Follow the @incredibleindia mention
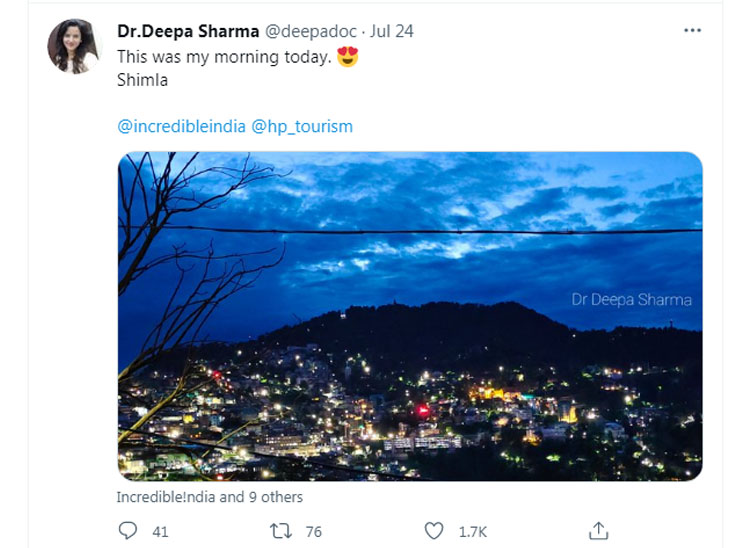This screenshot has height=548, width=730. coord(182,126)
